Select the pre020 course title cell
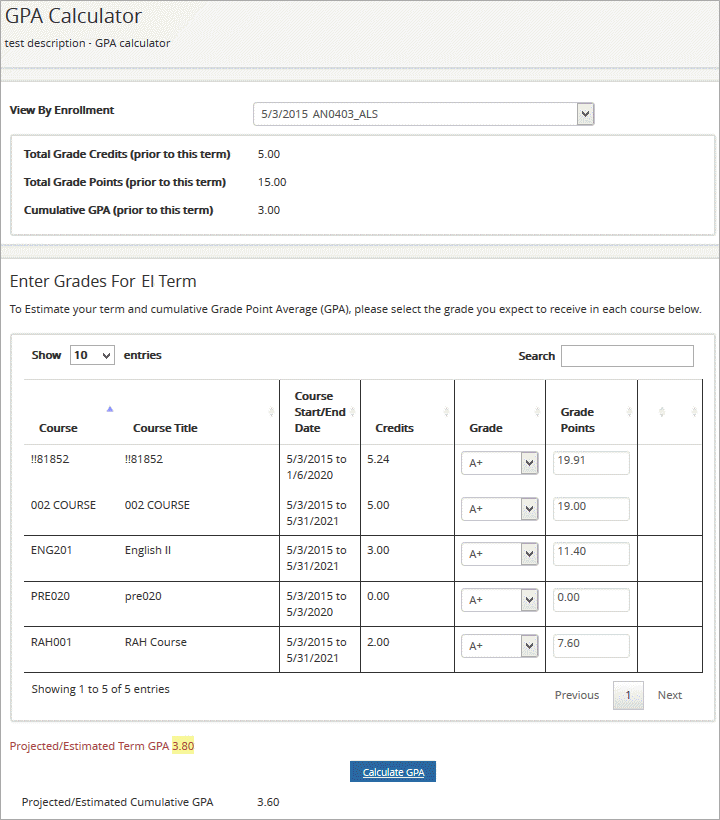The image size is (720, 820). [x=143, y=596]
